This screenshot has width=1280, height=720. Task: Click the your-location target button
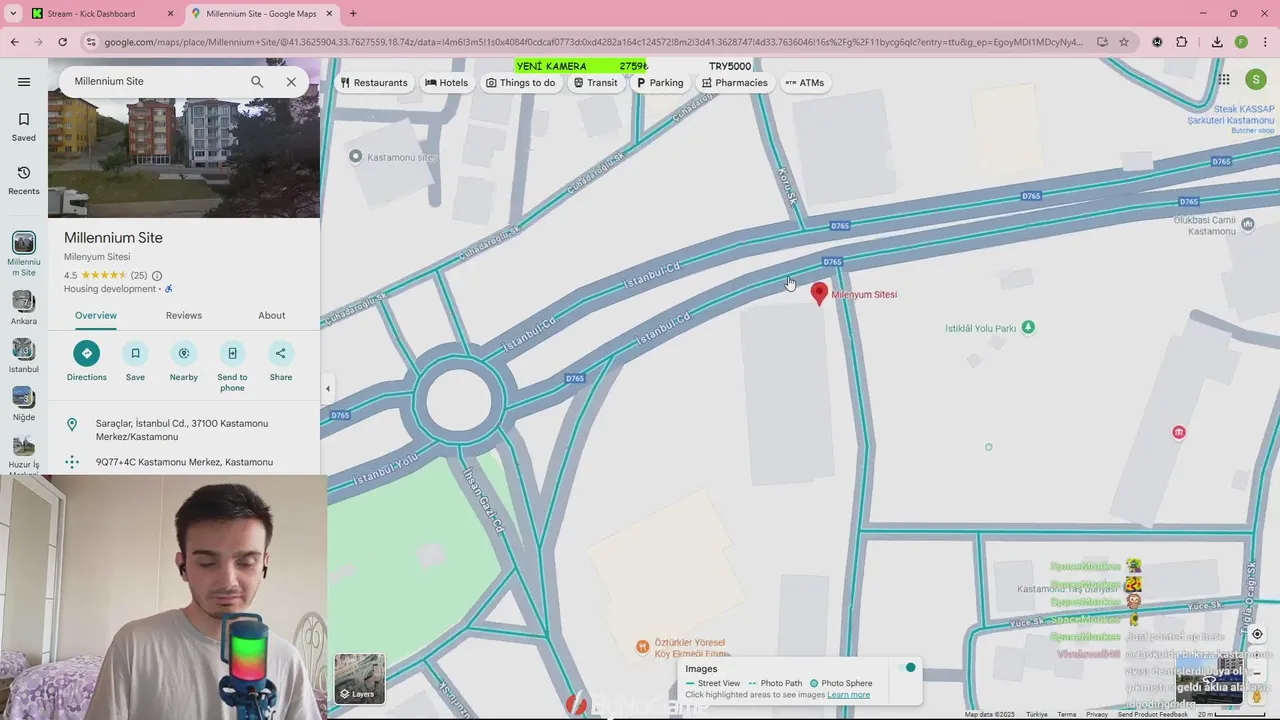(1257, 634)
